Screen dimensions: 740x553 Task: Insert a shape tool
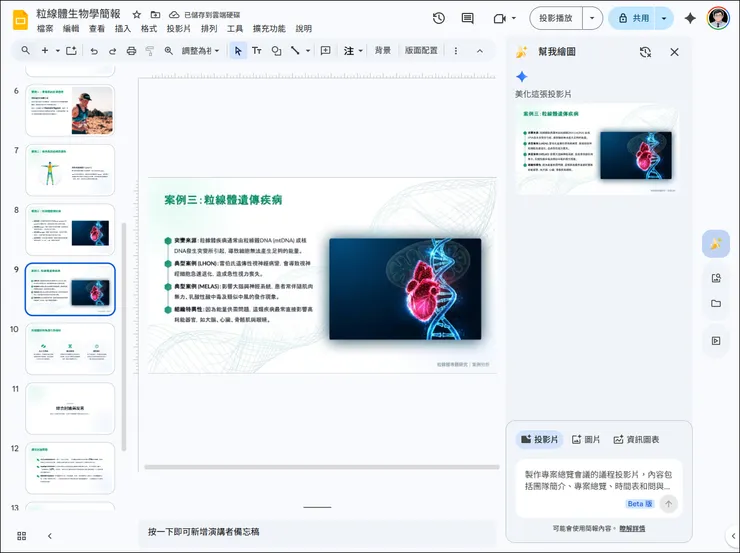click(276, 50)
